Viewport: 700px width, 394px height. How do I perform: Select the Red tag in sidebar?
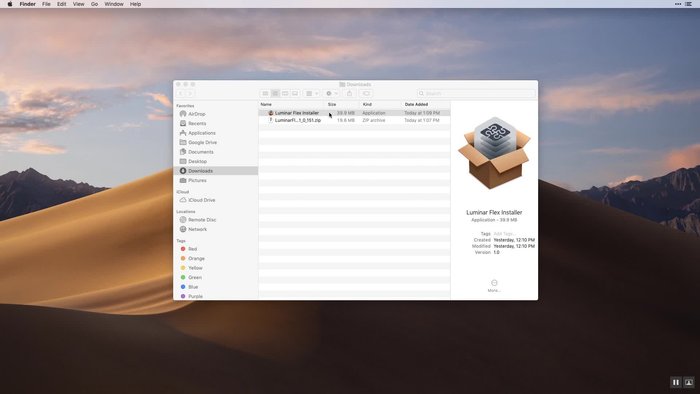[x=192, y=249]
